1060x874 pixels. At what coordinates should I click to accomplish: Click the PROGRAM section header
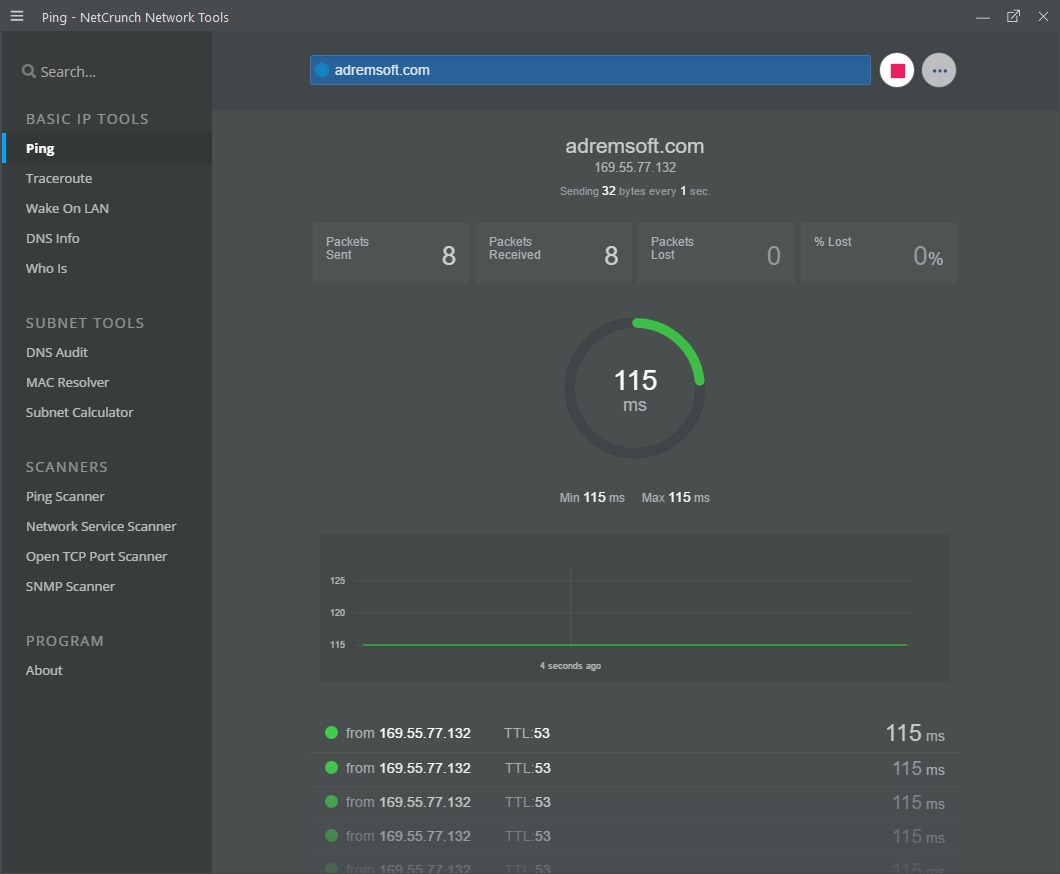(x=65, y=641)
